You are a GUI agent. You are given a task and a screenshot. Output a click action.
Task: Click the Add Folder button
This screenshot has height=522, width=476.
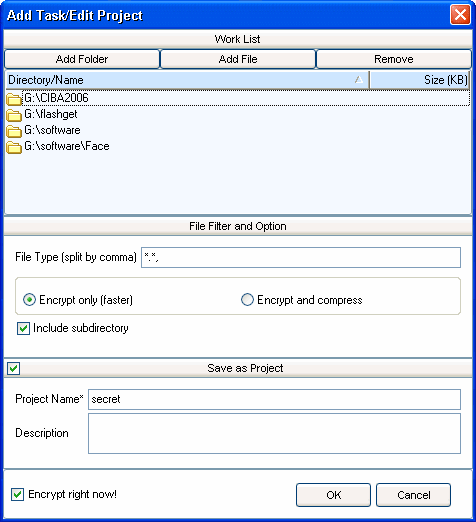click(82, 59)
